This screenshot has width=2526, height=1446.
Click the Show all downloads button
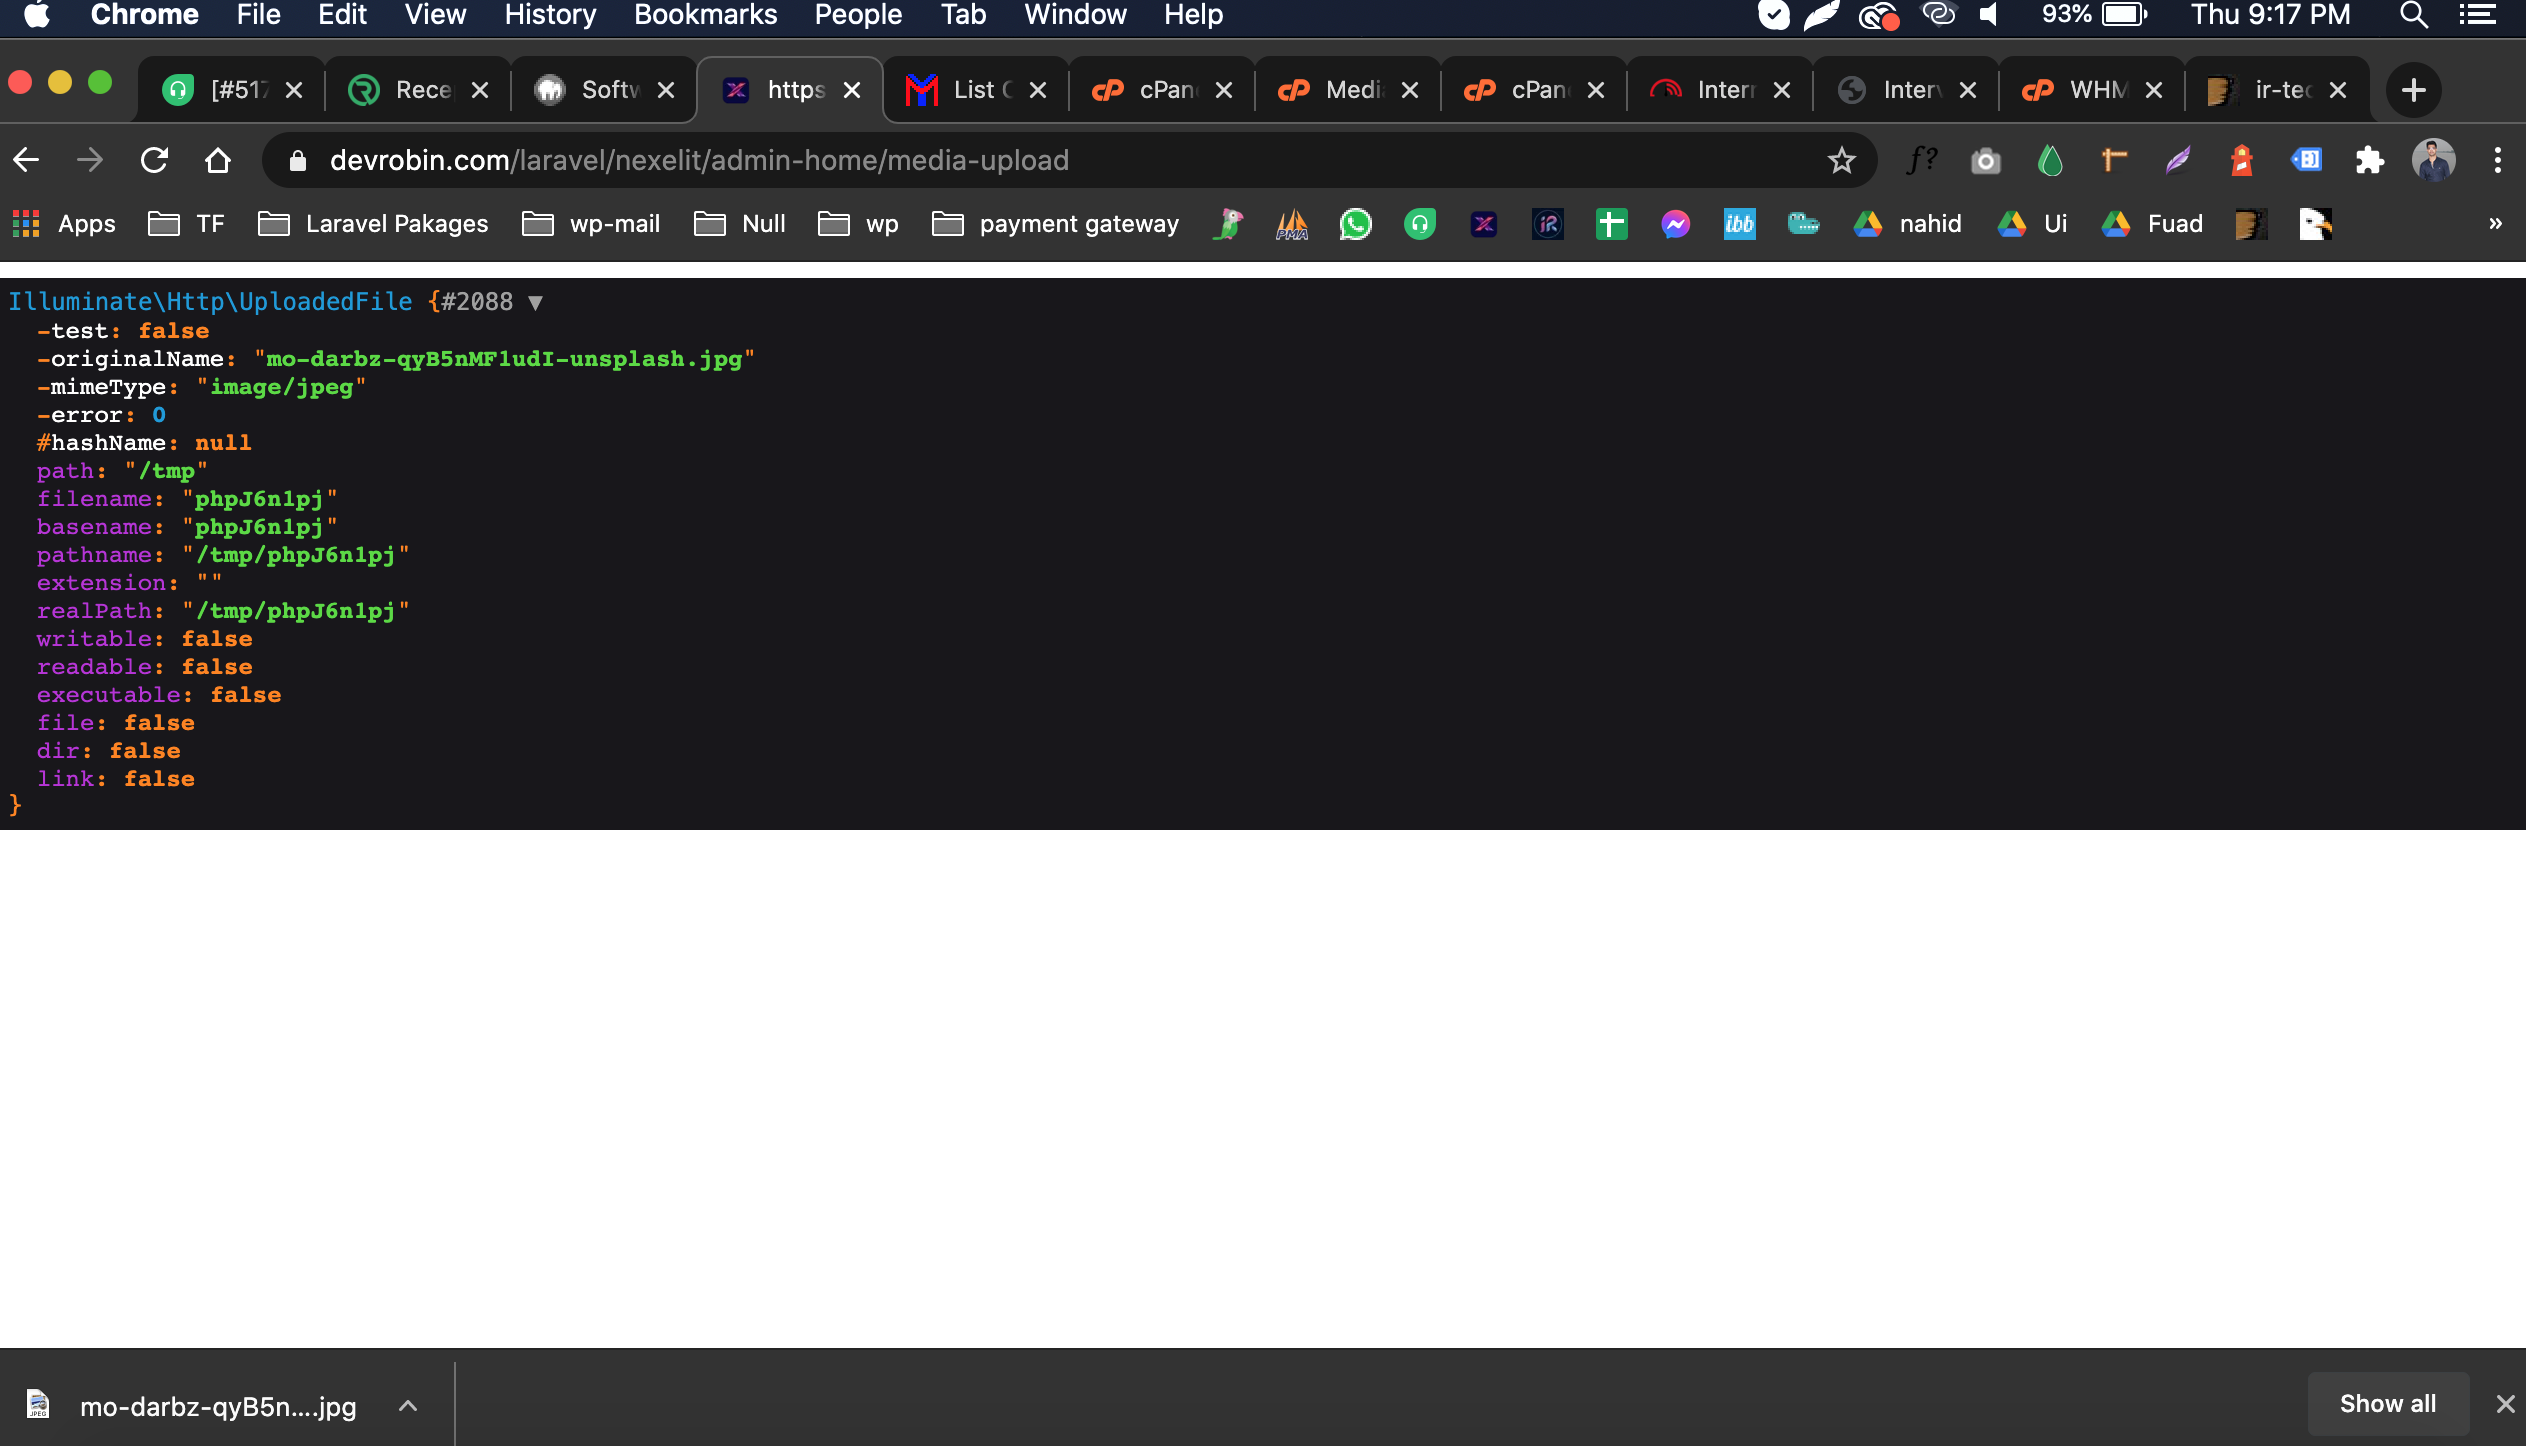pyautogui.click(x=2387, y=1403)
